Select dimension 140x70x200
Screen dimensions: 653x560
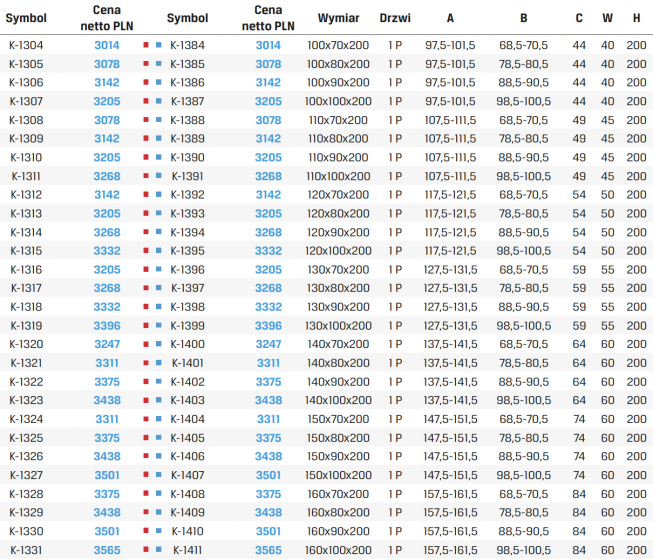(x=338, y=344)
